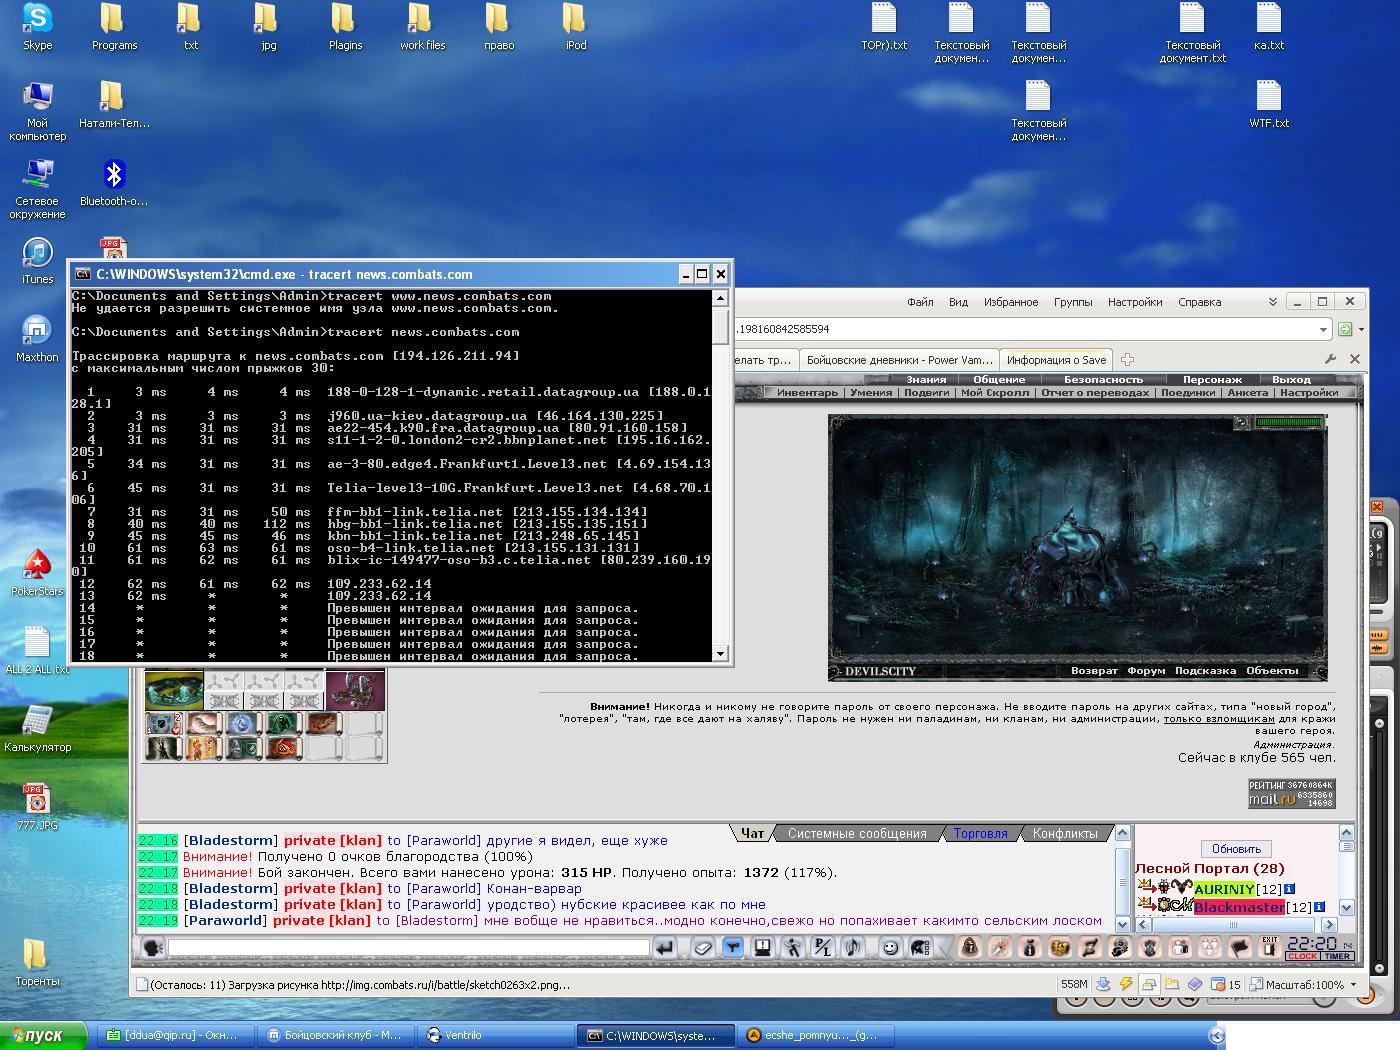The width and height of the screenshot is (1400, 1050).
Task: Open Skype desktop shortcut
Action: pos(38,27)
